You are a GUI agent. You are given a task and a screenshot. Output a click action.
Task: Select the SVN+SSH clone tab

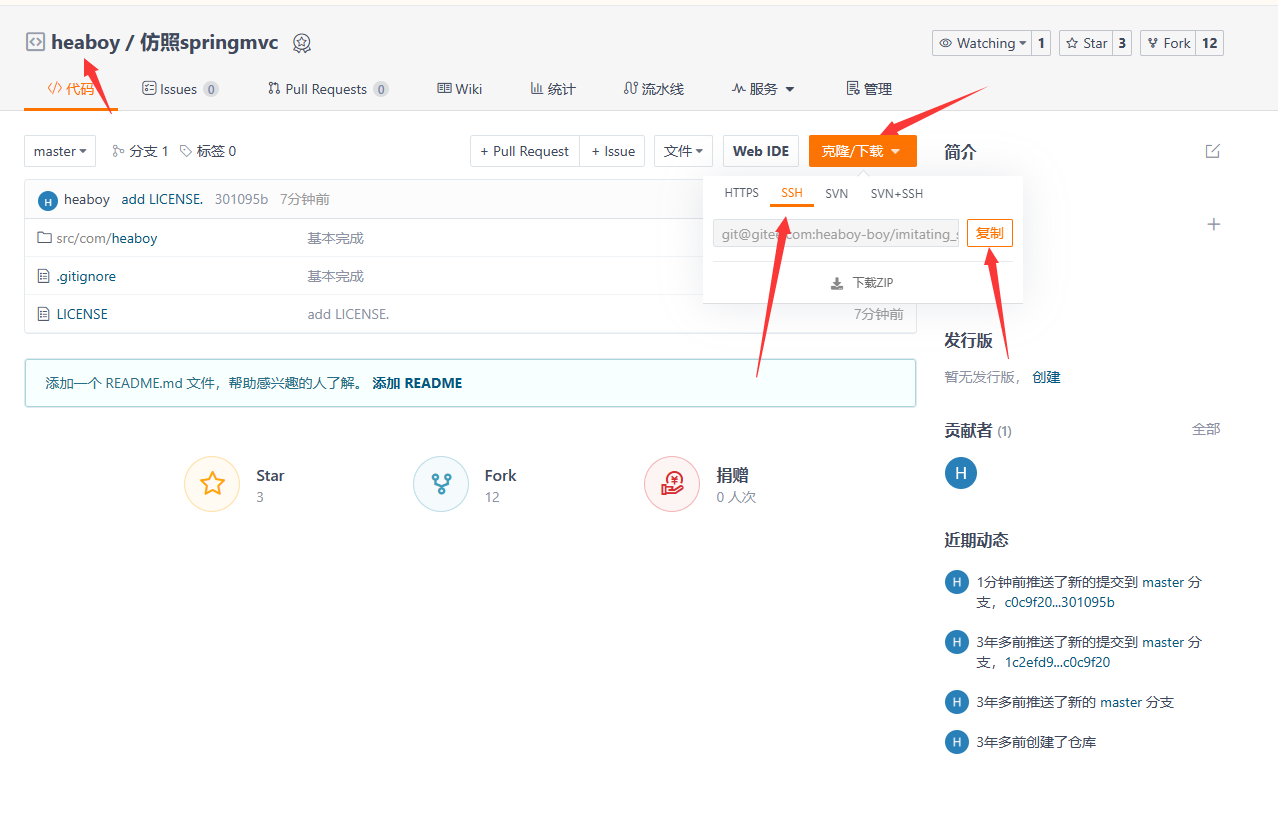coord(896,193)
